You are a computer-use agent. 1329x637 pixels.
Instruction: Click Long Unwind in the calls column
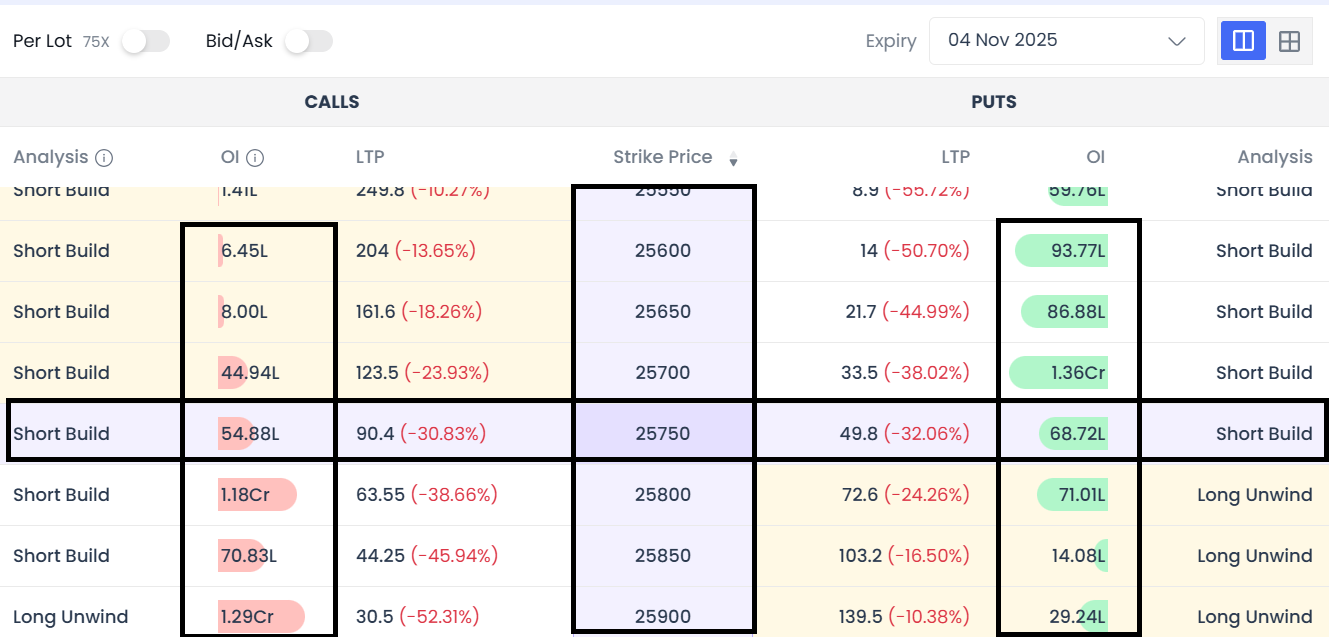(x=70, y=617)
